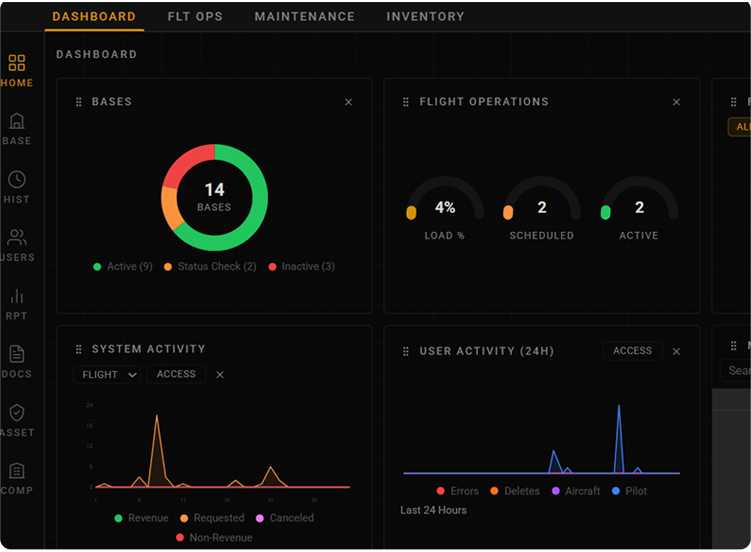
Task: Close the System Activity widget
Action: pos(220,375)
